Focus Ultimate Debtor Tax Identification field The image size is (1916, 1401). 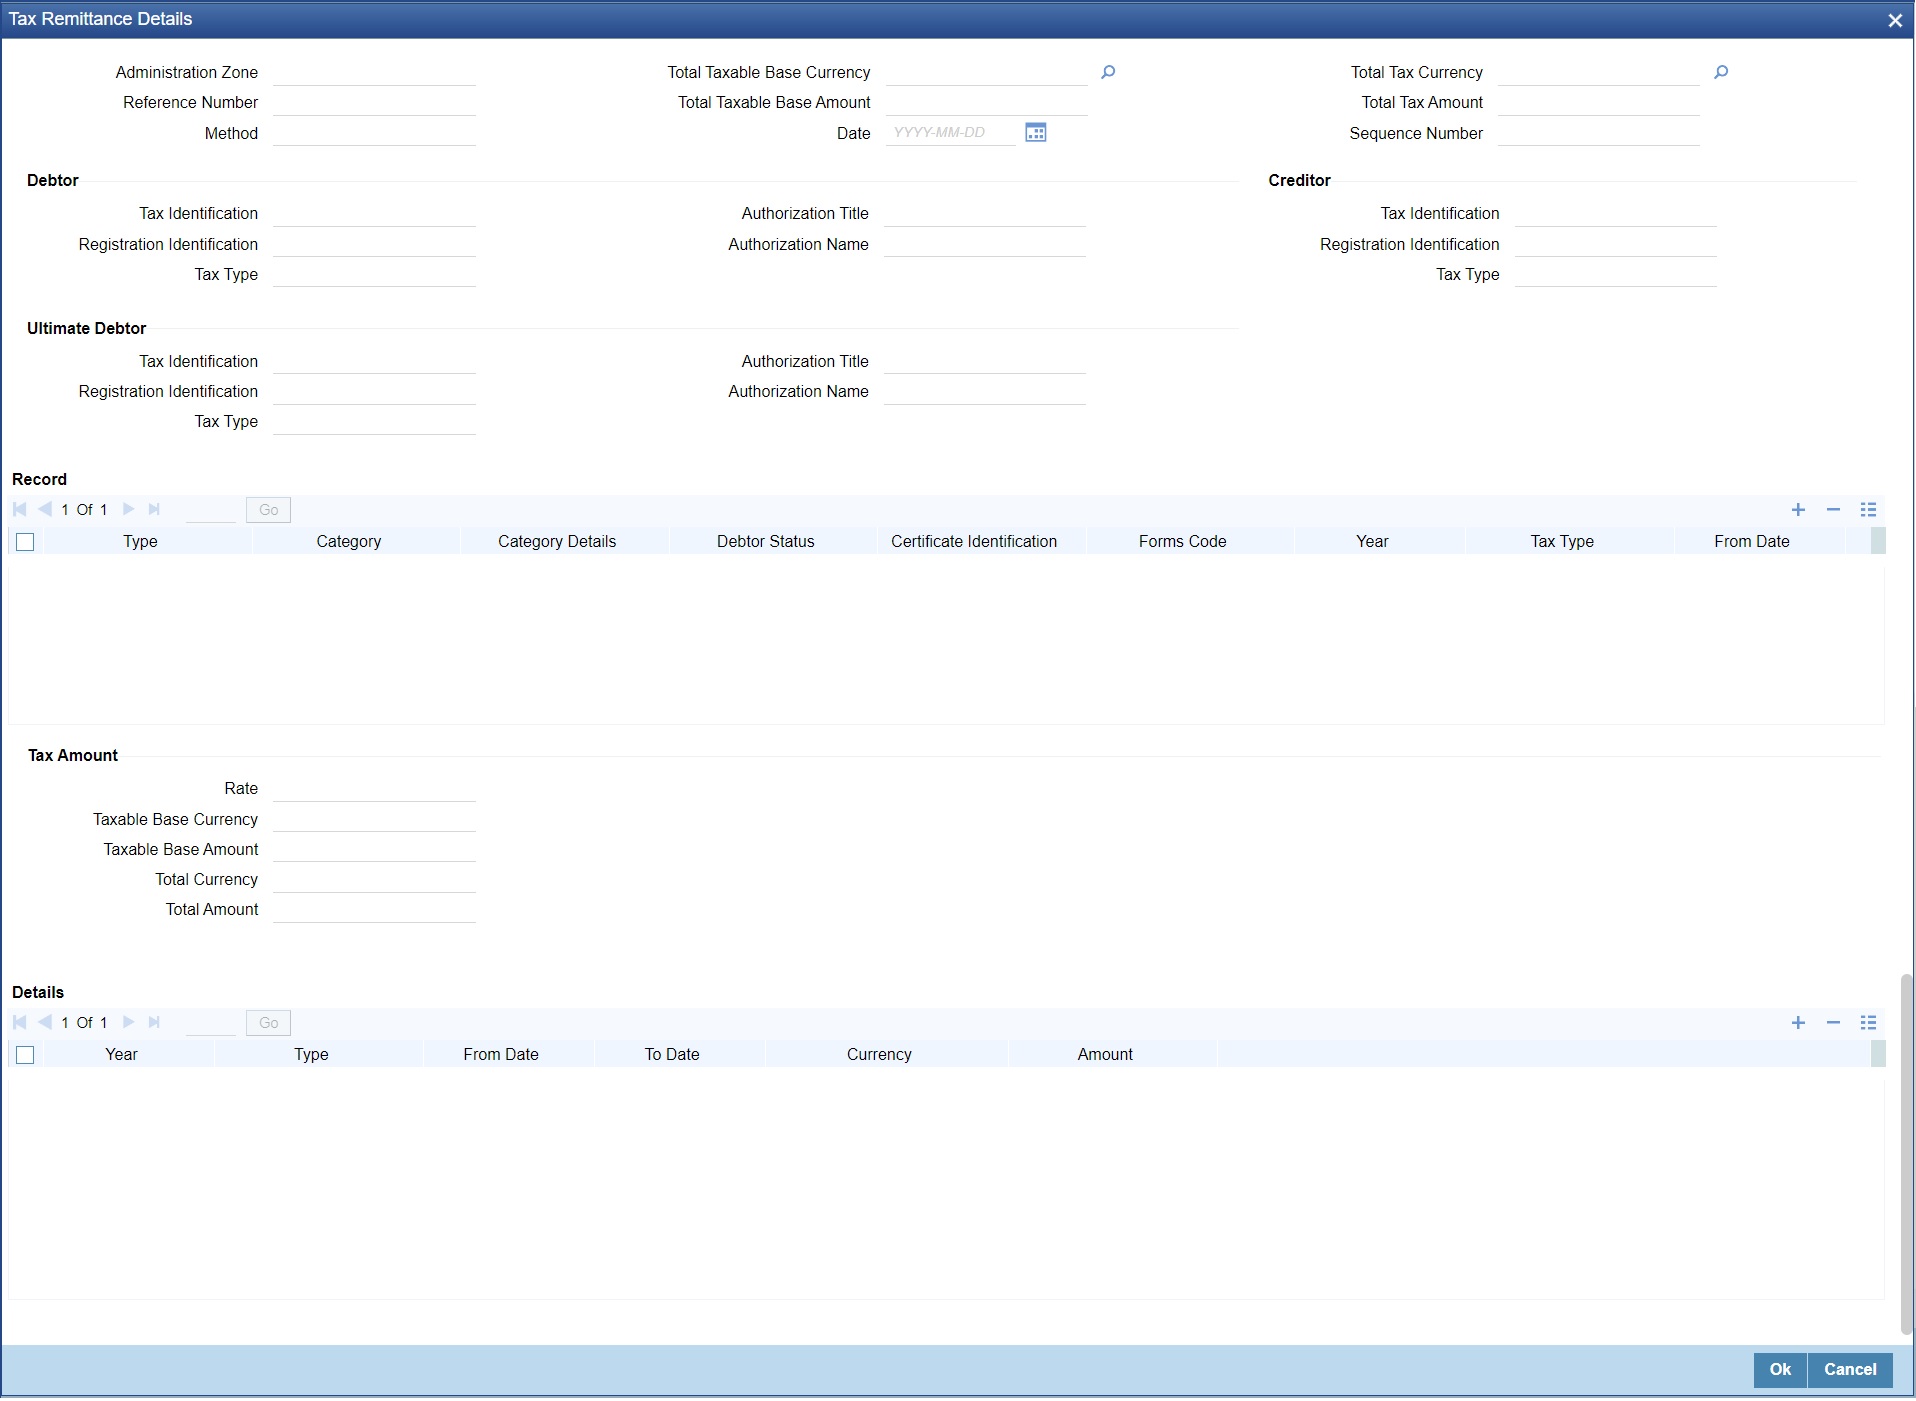coord(374,361)
